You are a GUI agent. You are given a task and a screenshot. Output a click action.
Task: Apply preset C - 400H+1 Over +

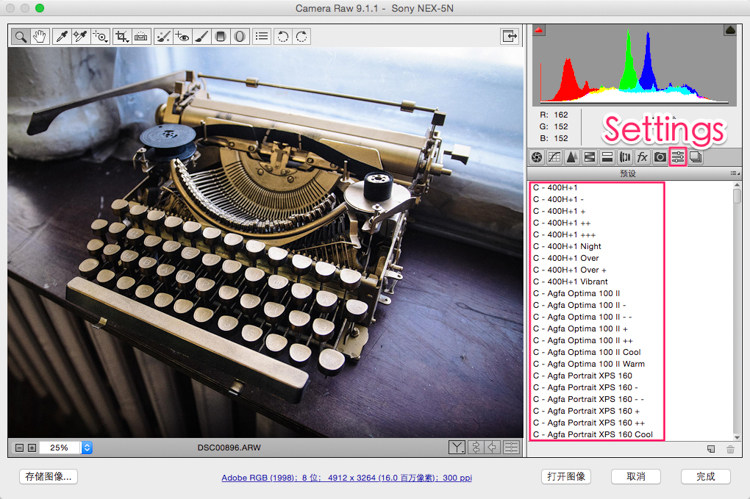coord(569,270)
